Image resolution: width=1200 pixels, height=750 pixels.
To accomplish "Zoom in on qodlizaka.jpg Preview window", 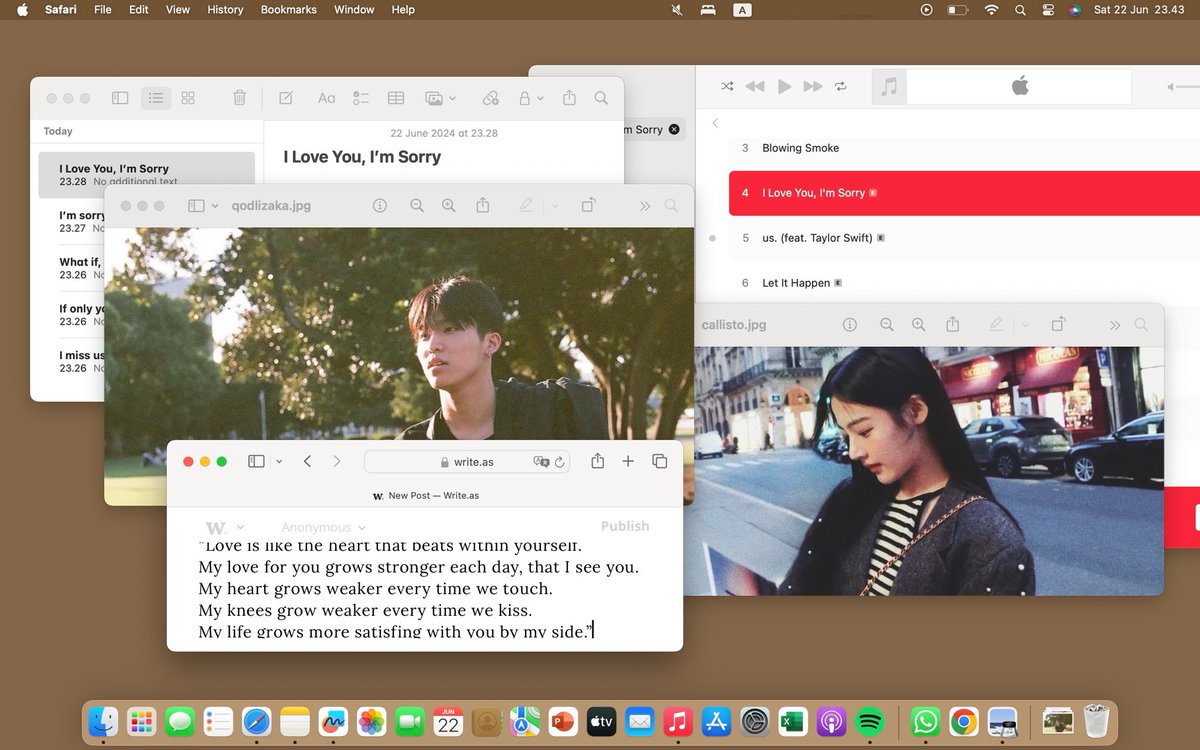I will pos(449,205).
